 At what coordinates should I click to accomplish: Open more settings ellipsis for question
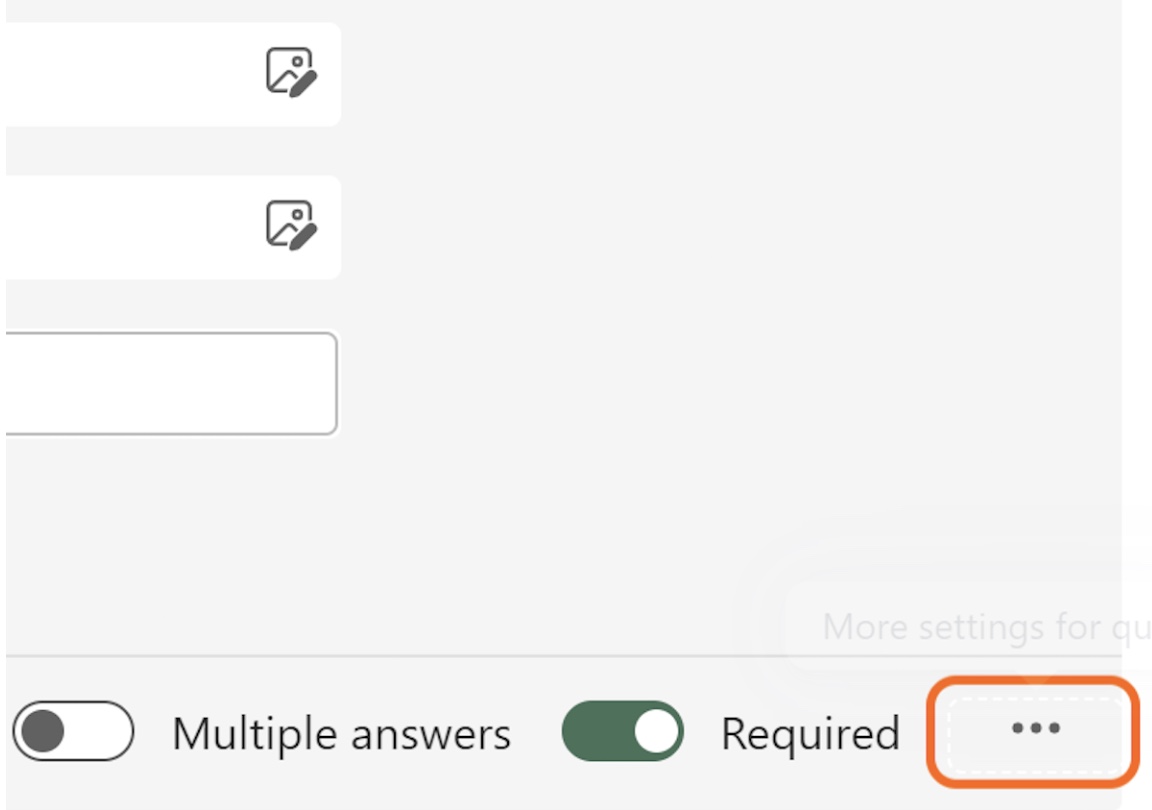click(1035, 729)
